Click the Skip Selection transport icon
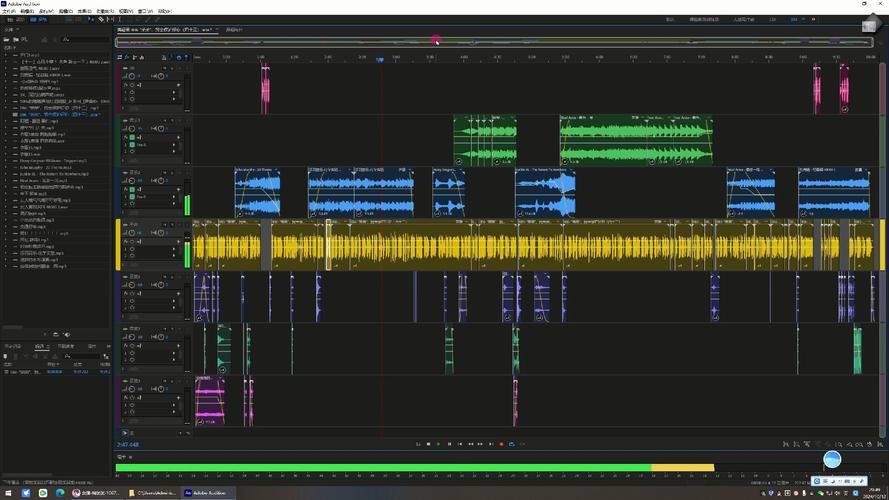Viewport: 889px width, 500px height. tap(522, 444)
